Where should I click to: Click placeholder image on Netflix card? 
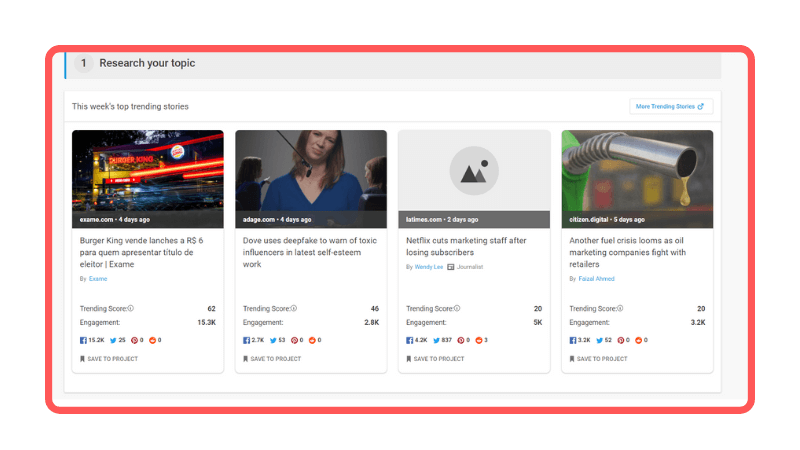point(474,171)
